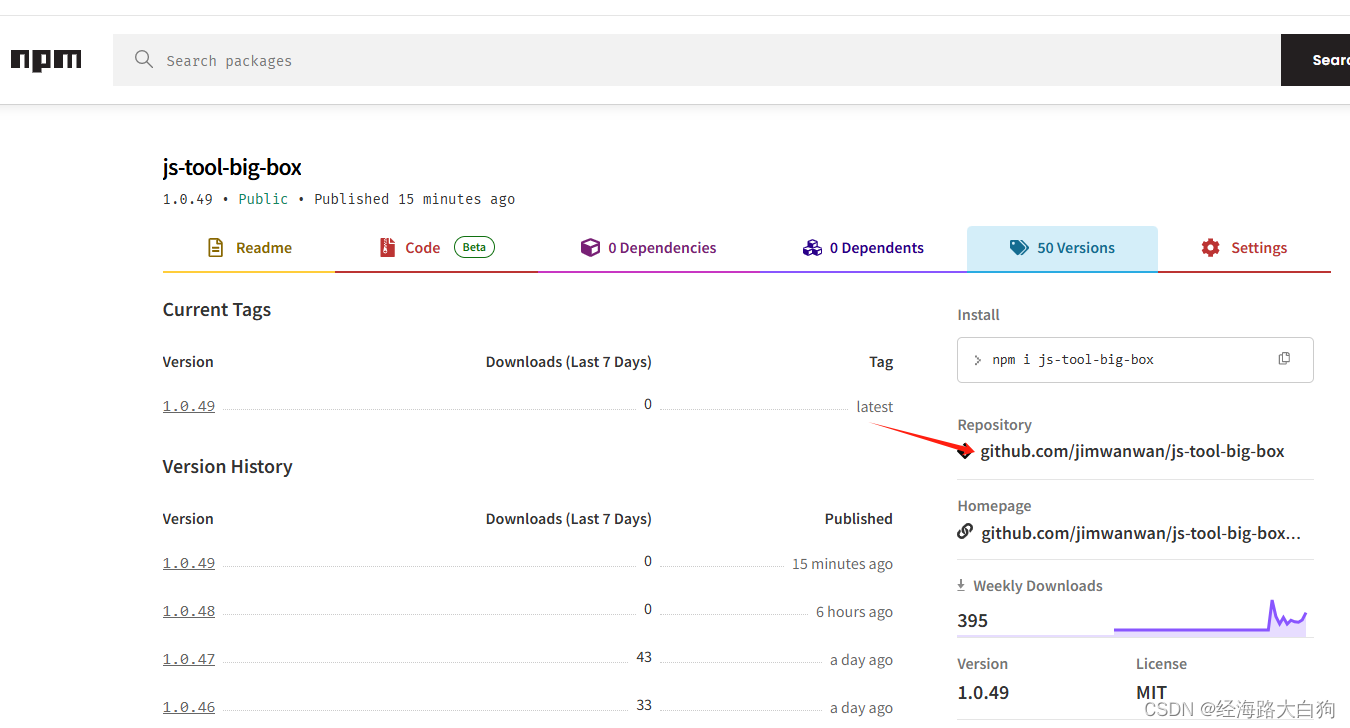Click the Homepage chain link icon
Image resolution: width=1350 pixels, height=728 pixels.
point(965,532)
